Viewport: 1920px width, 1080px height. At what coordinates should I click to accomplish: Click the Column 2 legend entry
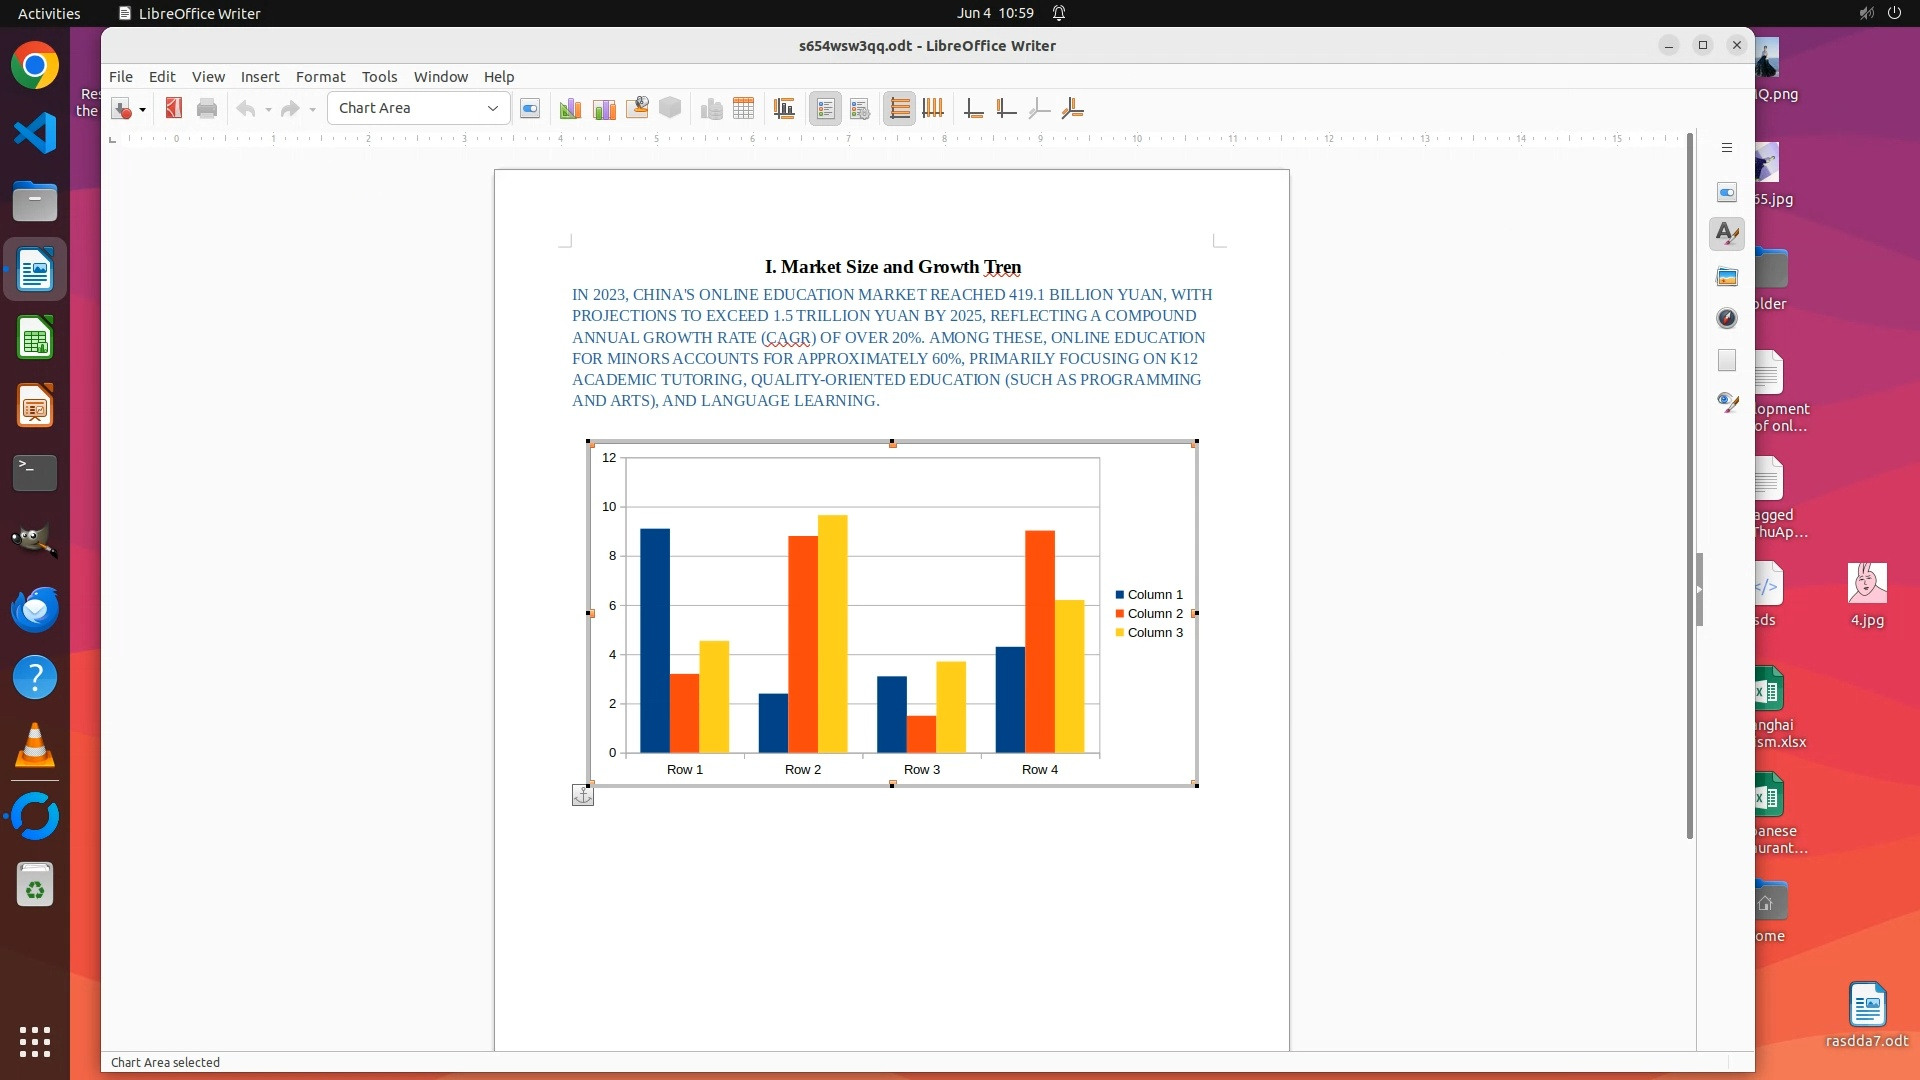click(x=1154, y=614)
